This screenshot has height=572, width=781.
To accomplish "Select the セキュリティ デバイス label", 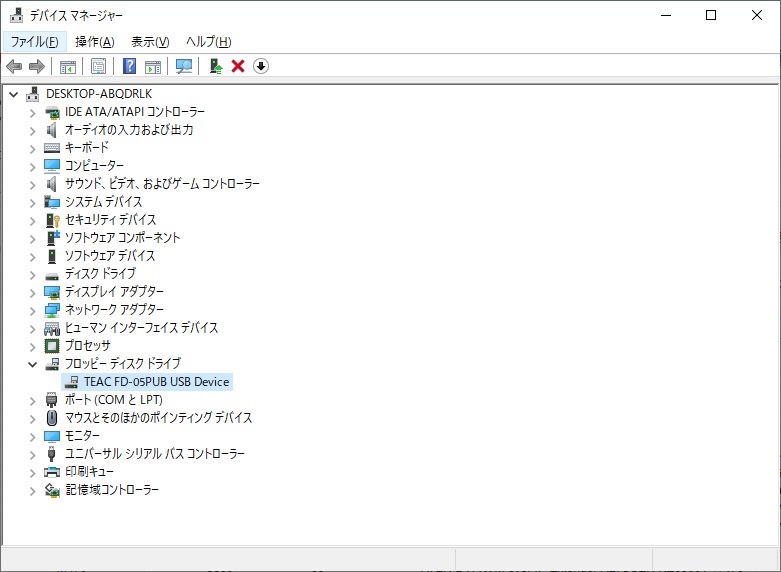I will pos(111,220).
